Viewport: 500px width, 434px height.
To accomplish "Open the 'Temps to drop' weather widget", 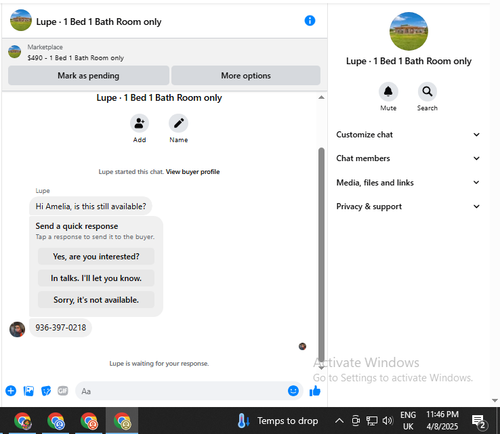I will tap(278, 421).
